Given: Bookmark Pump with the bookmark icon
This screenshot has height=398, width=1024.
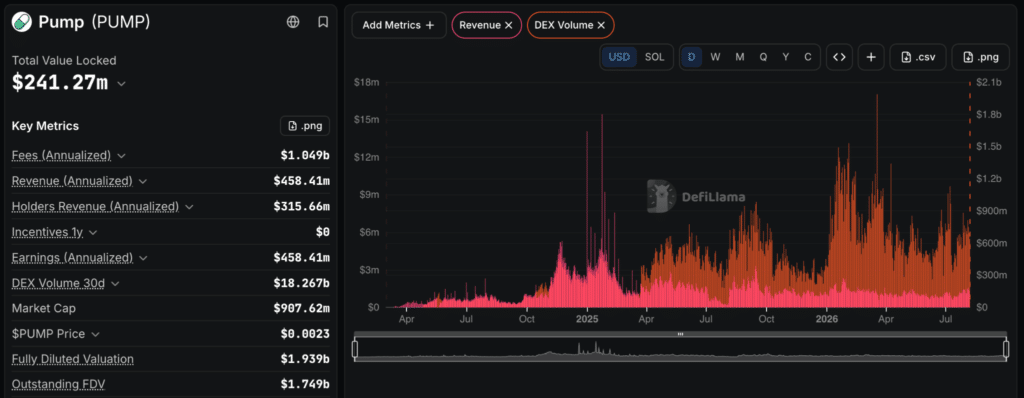Looking at the screenshot, I should 323,22.
